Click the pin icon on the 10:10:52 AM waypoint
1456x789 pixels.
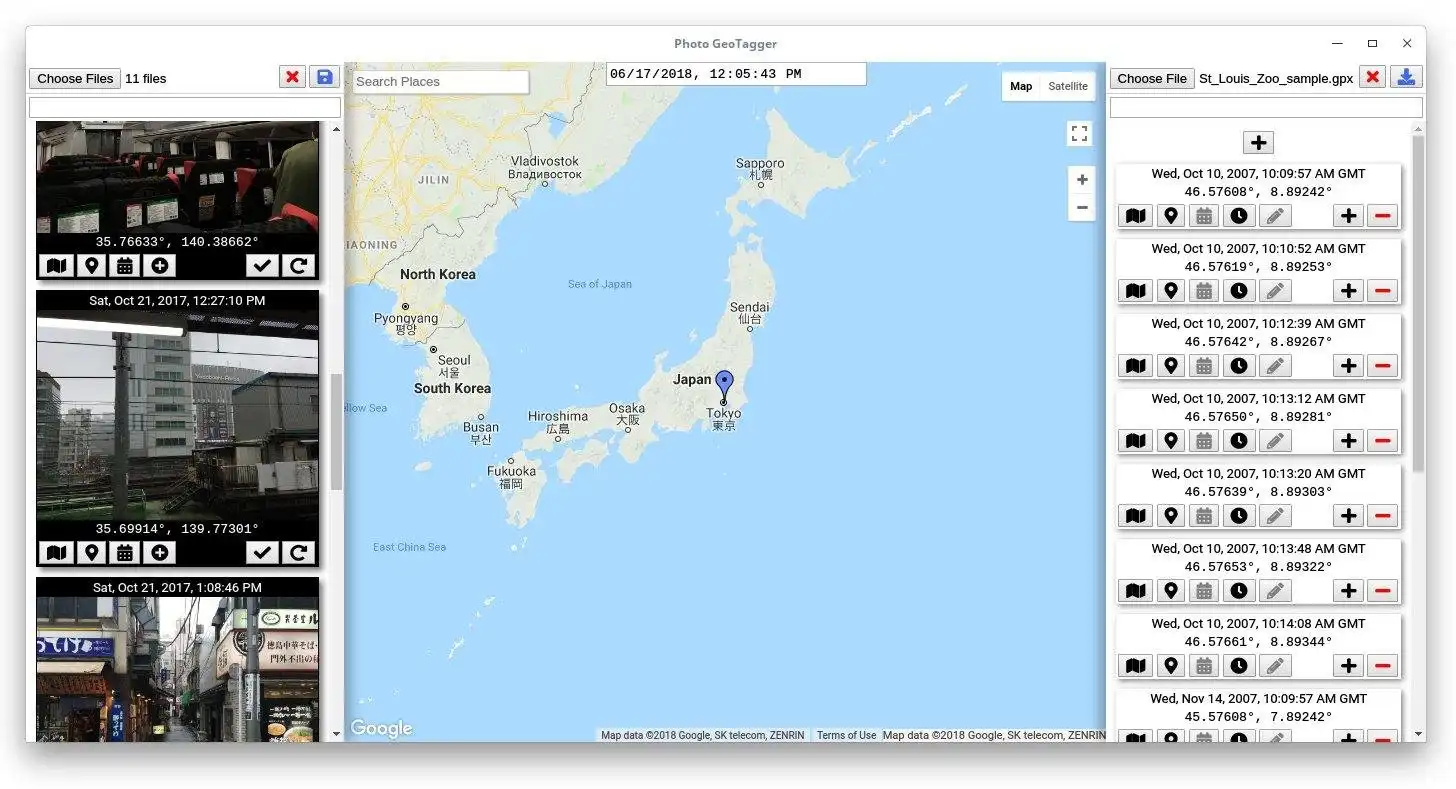[1170, 290]
